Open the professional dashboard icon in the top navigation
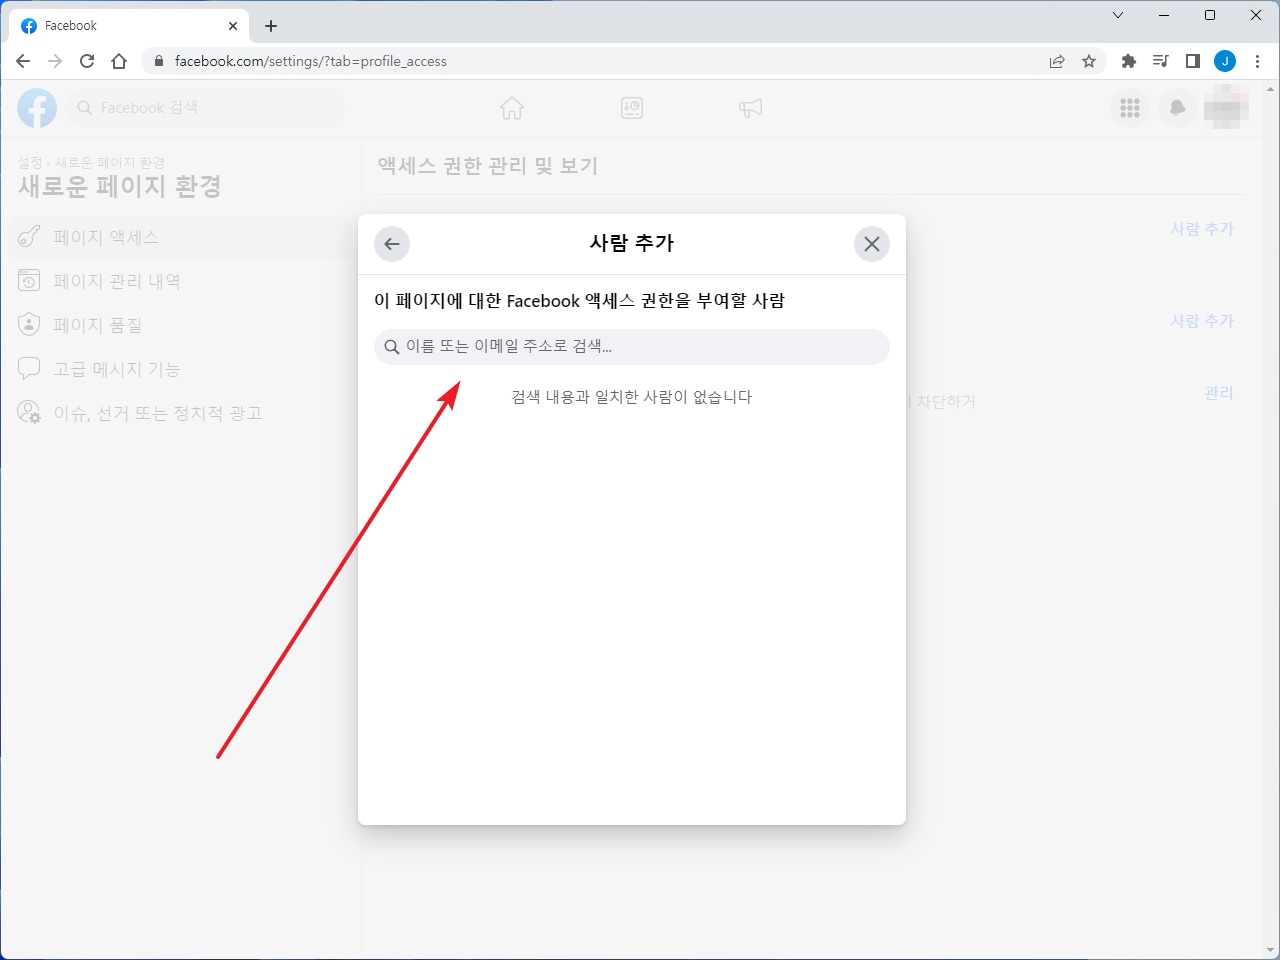 click(632, 108)
